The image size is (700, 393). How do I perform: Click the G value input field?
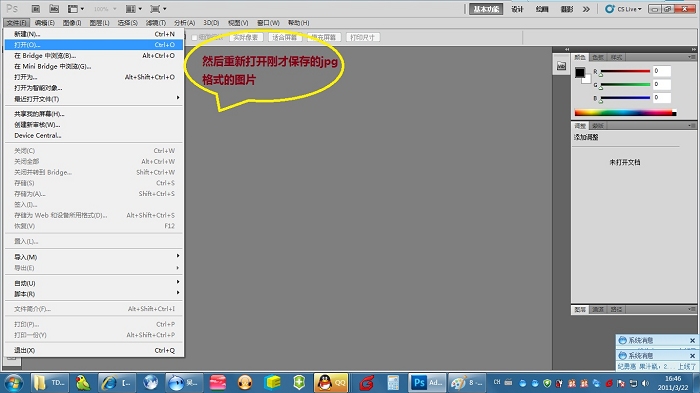pyautogui.click(x=662, y=84)
